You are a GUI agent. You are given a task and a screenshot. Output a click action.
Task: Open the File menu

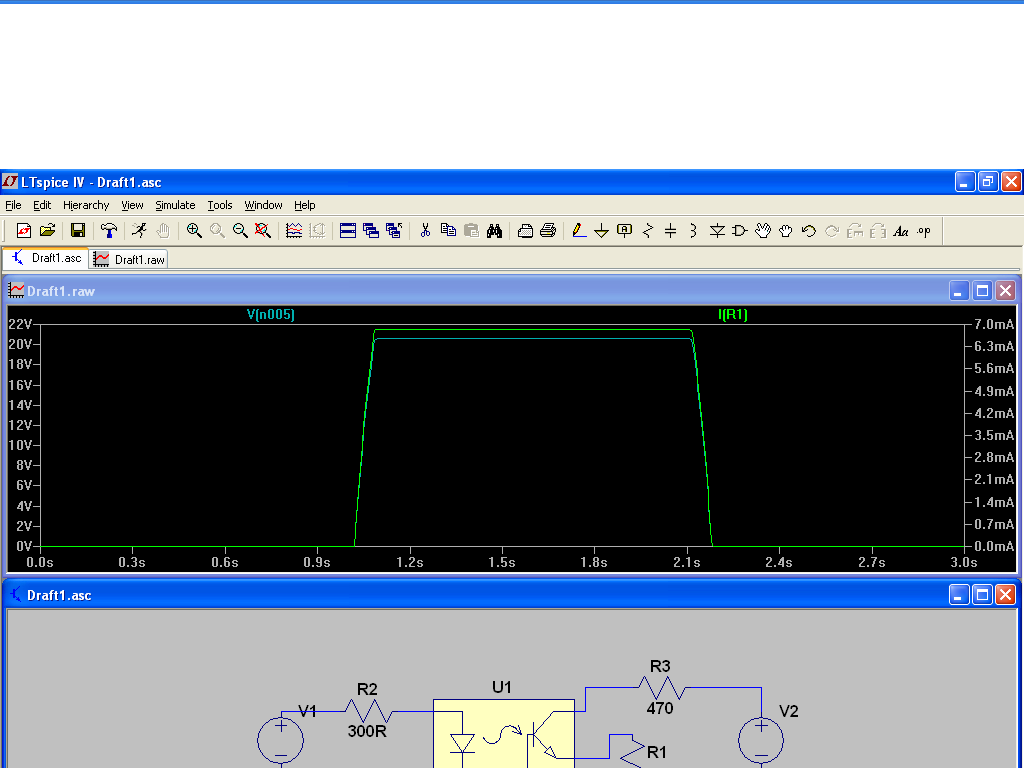point(13,205)
